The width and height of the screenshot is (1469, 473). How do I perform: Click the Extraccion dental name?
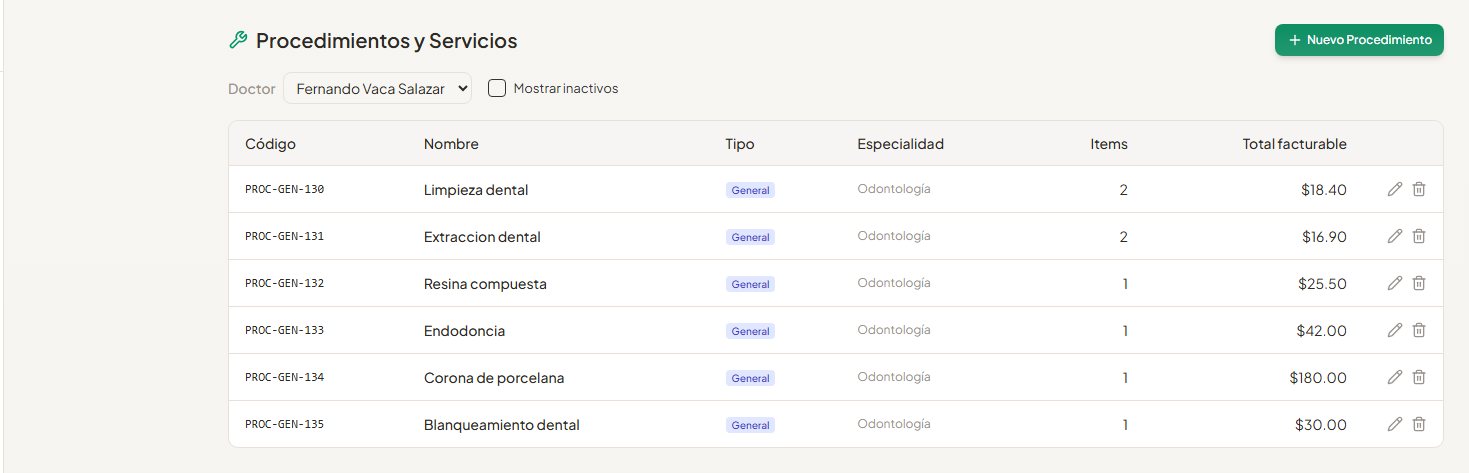[482, 237]
